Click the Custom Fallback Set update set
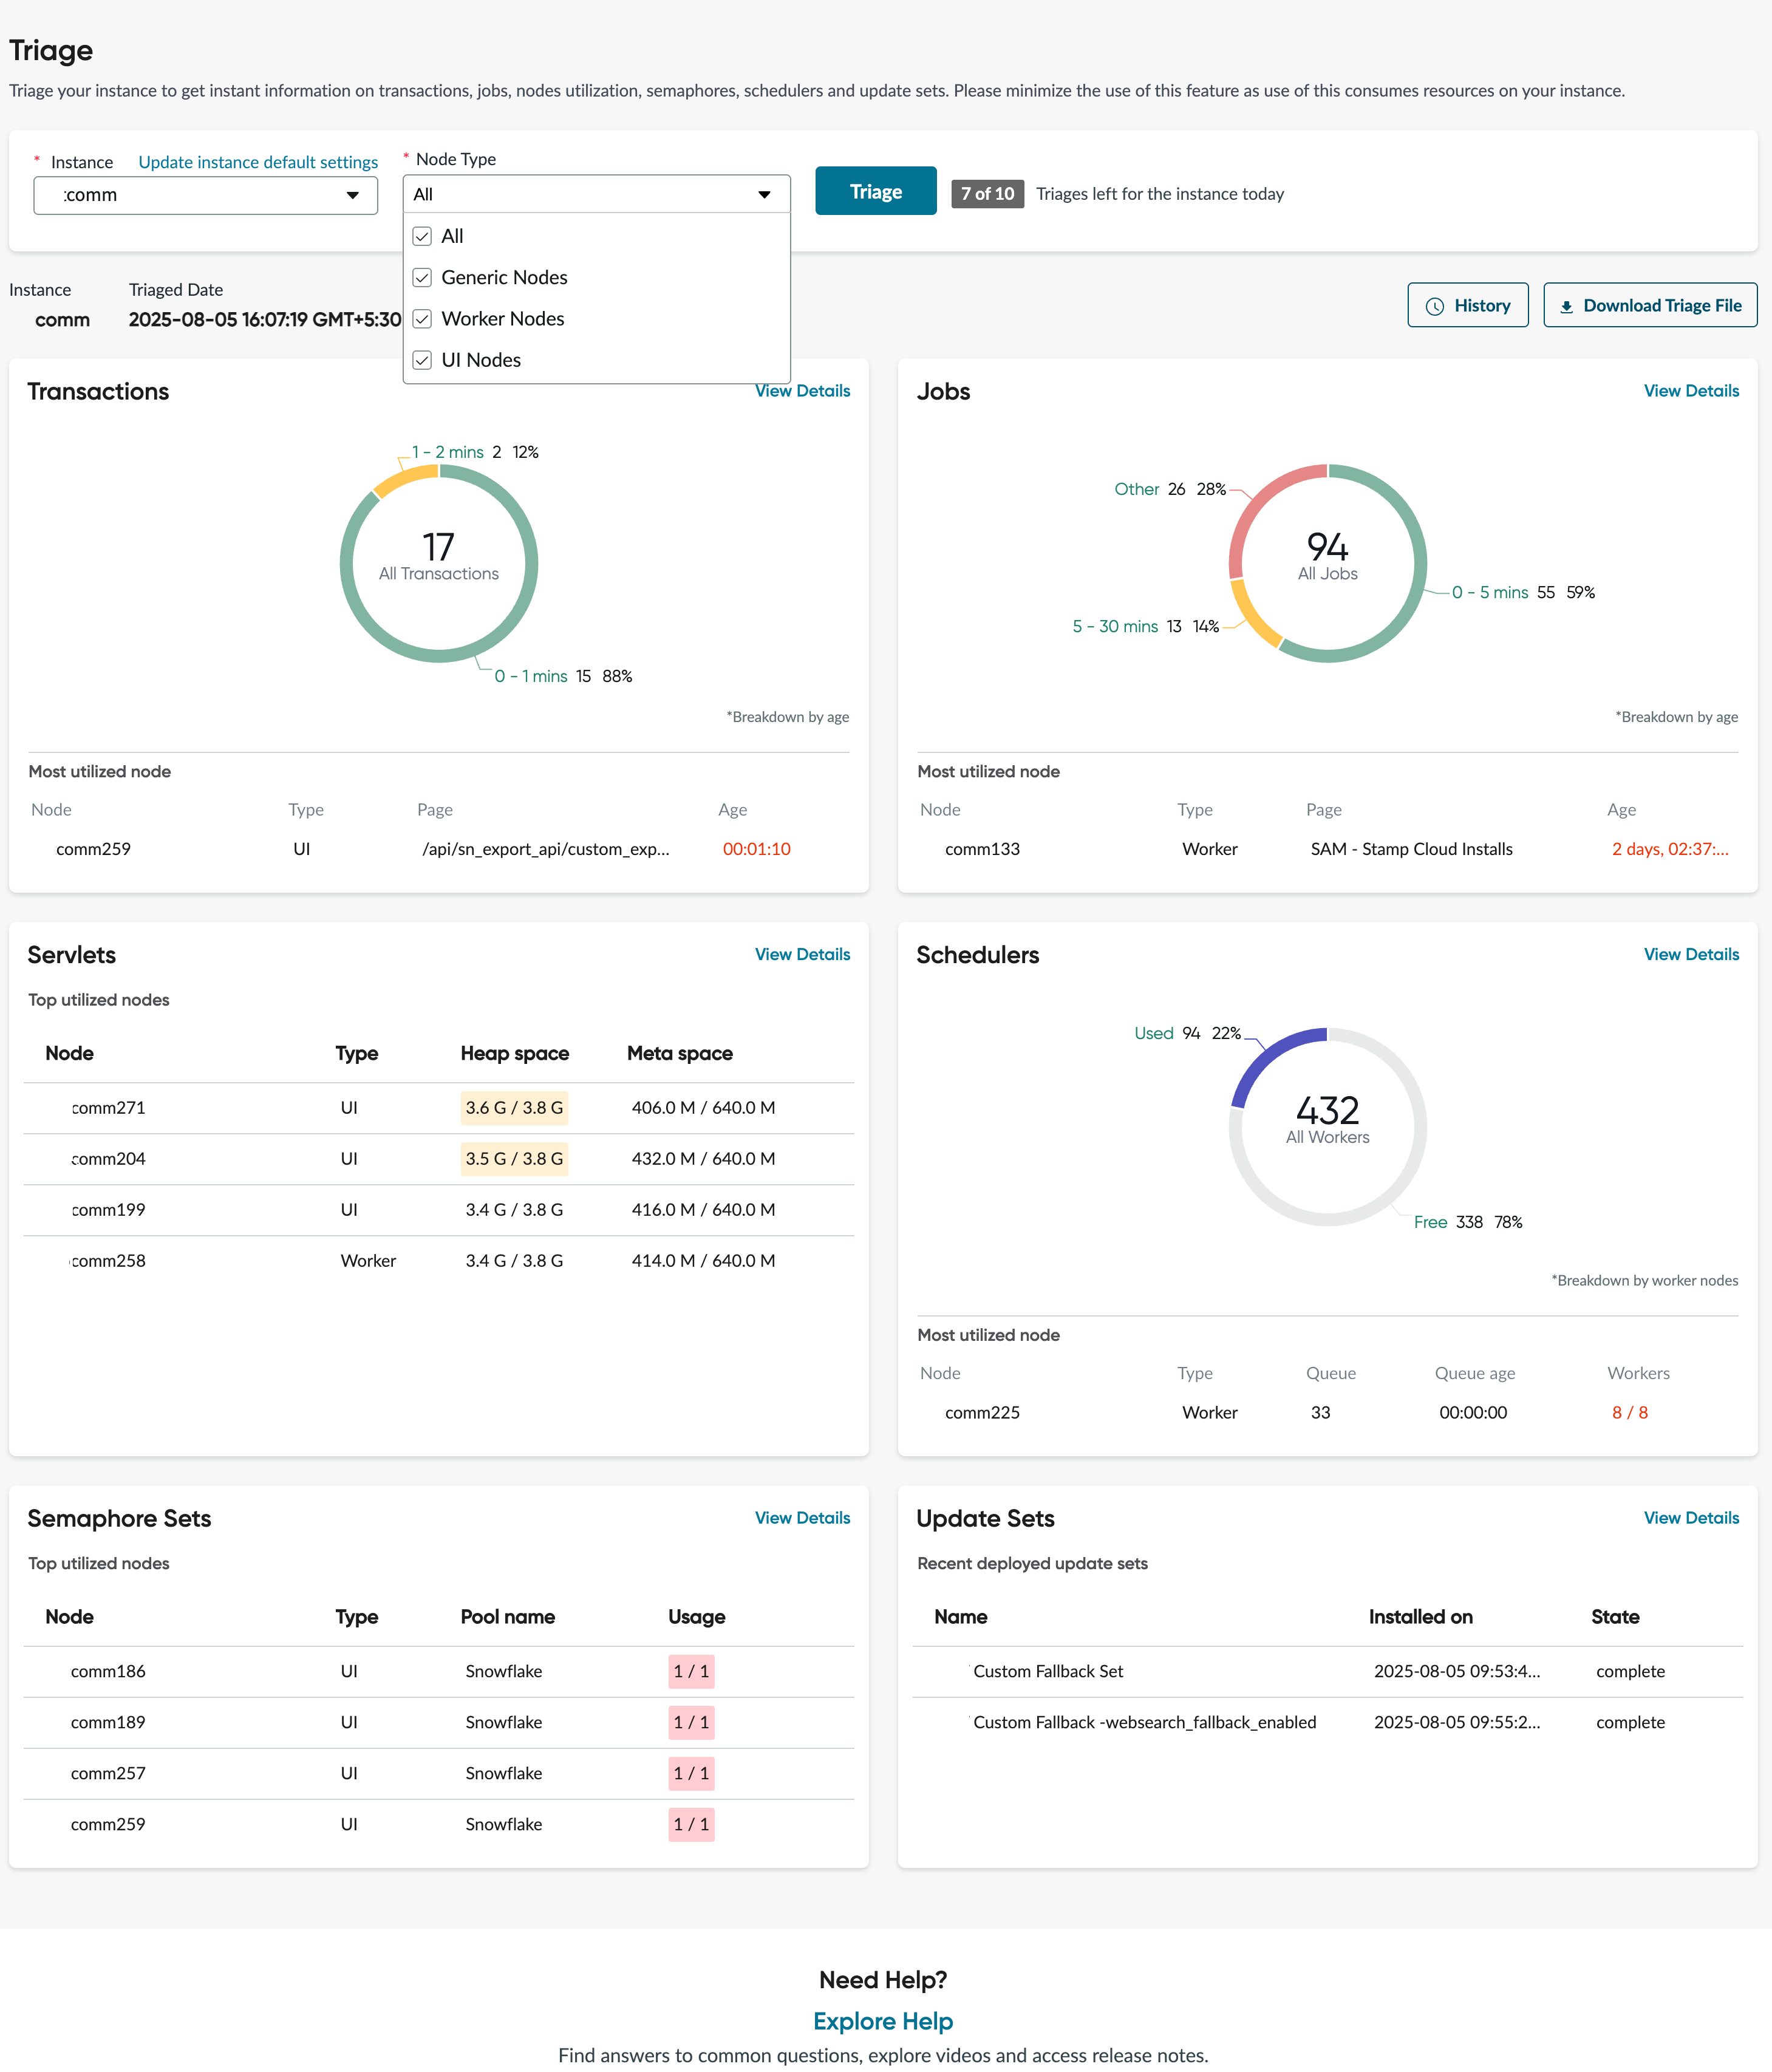 tap(1048, 1671)
